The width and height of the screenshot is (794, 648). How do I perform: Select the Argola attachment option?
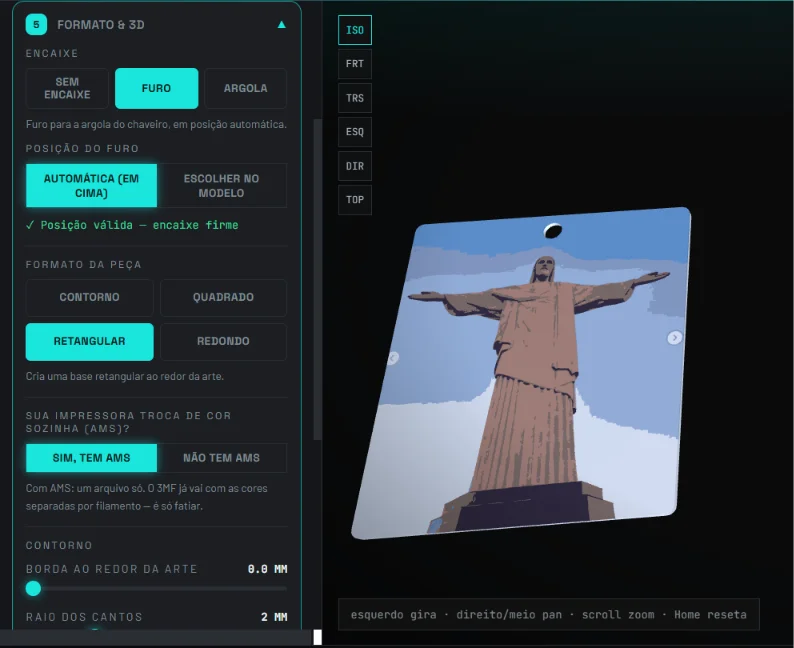point(246,88)
